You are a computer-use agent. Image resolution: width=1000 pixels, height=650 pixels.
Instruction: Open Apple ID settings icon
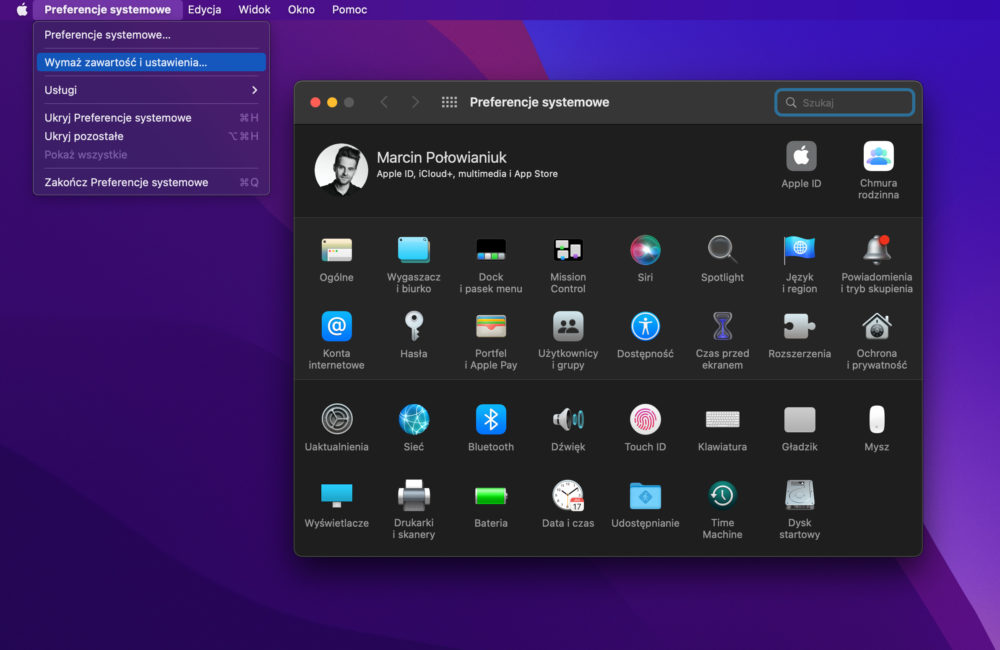click(x=801, y=156)
